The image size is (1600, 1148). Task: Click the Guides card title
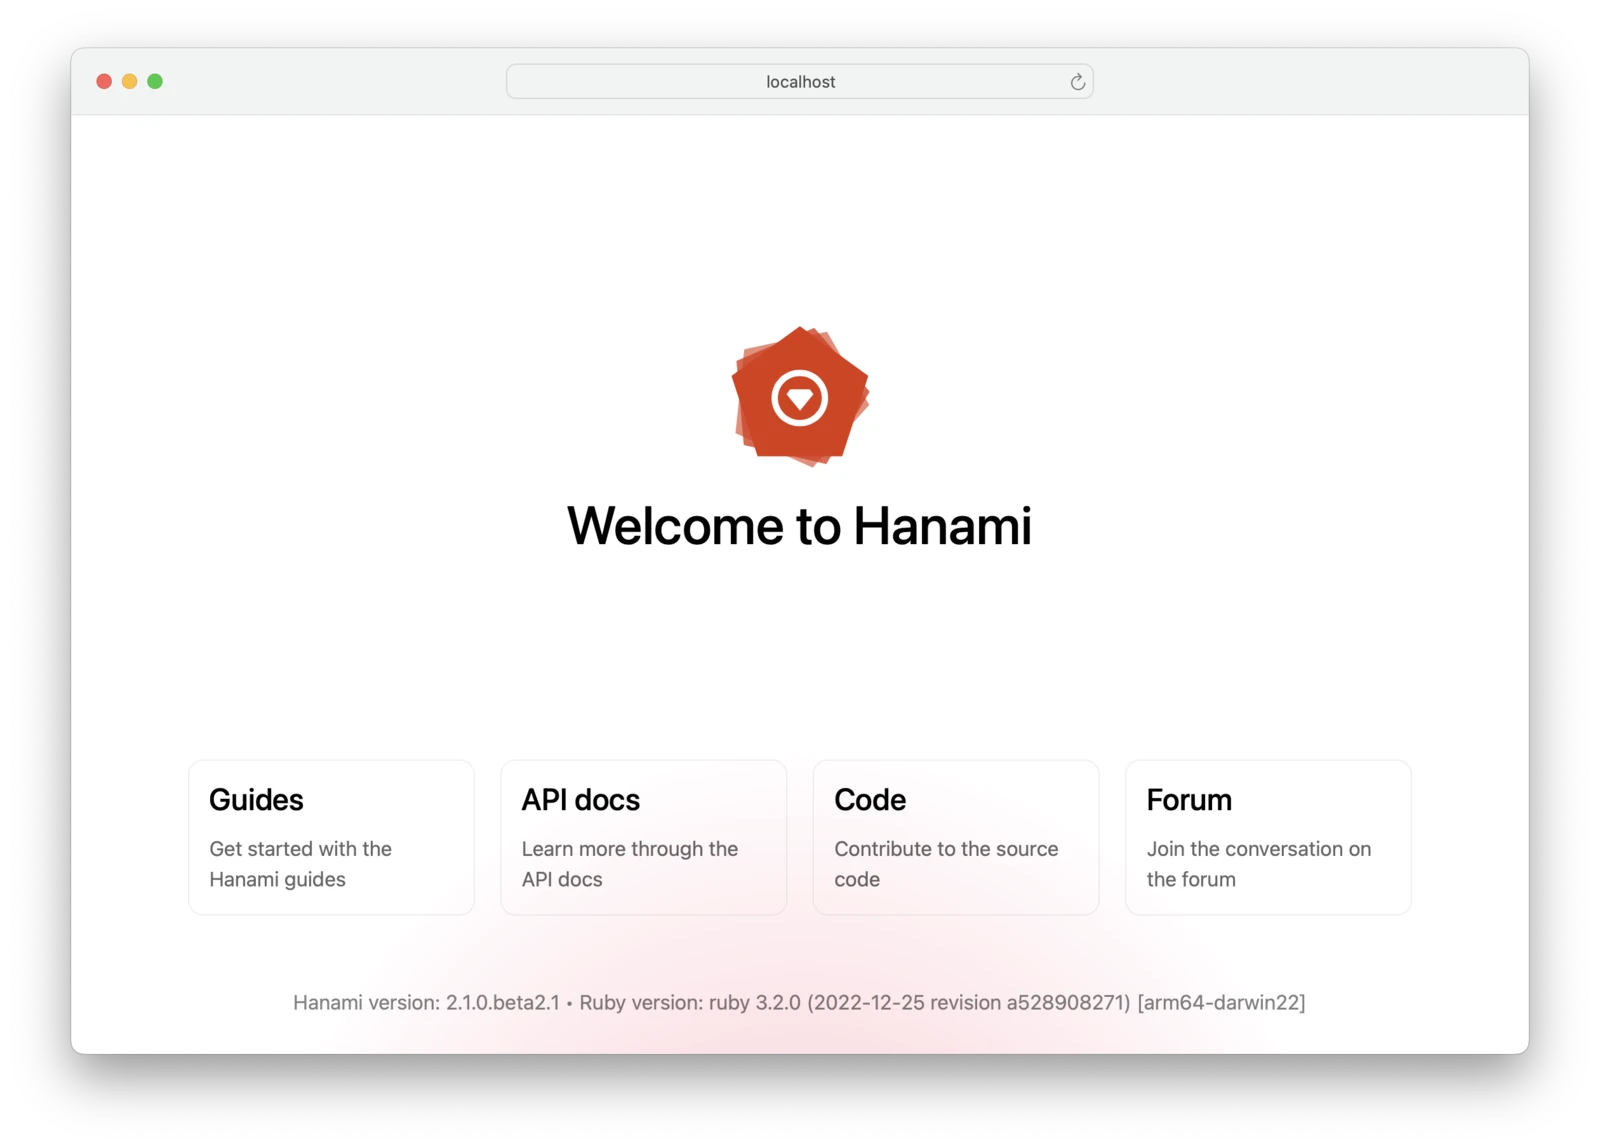pos(256,800)
